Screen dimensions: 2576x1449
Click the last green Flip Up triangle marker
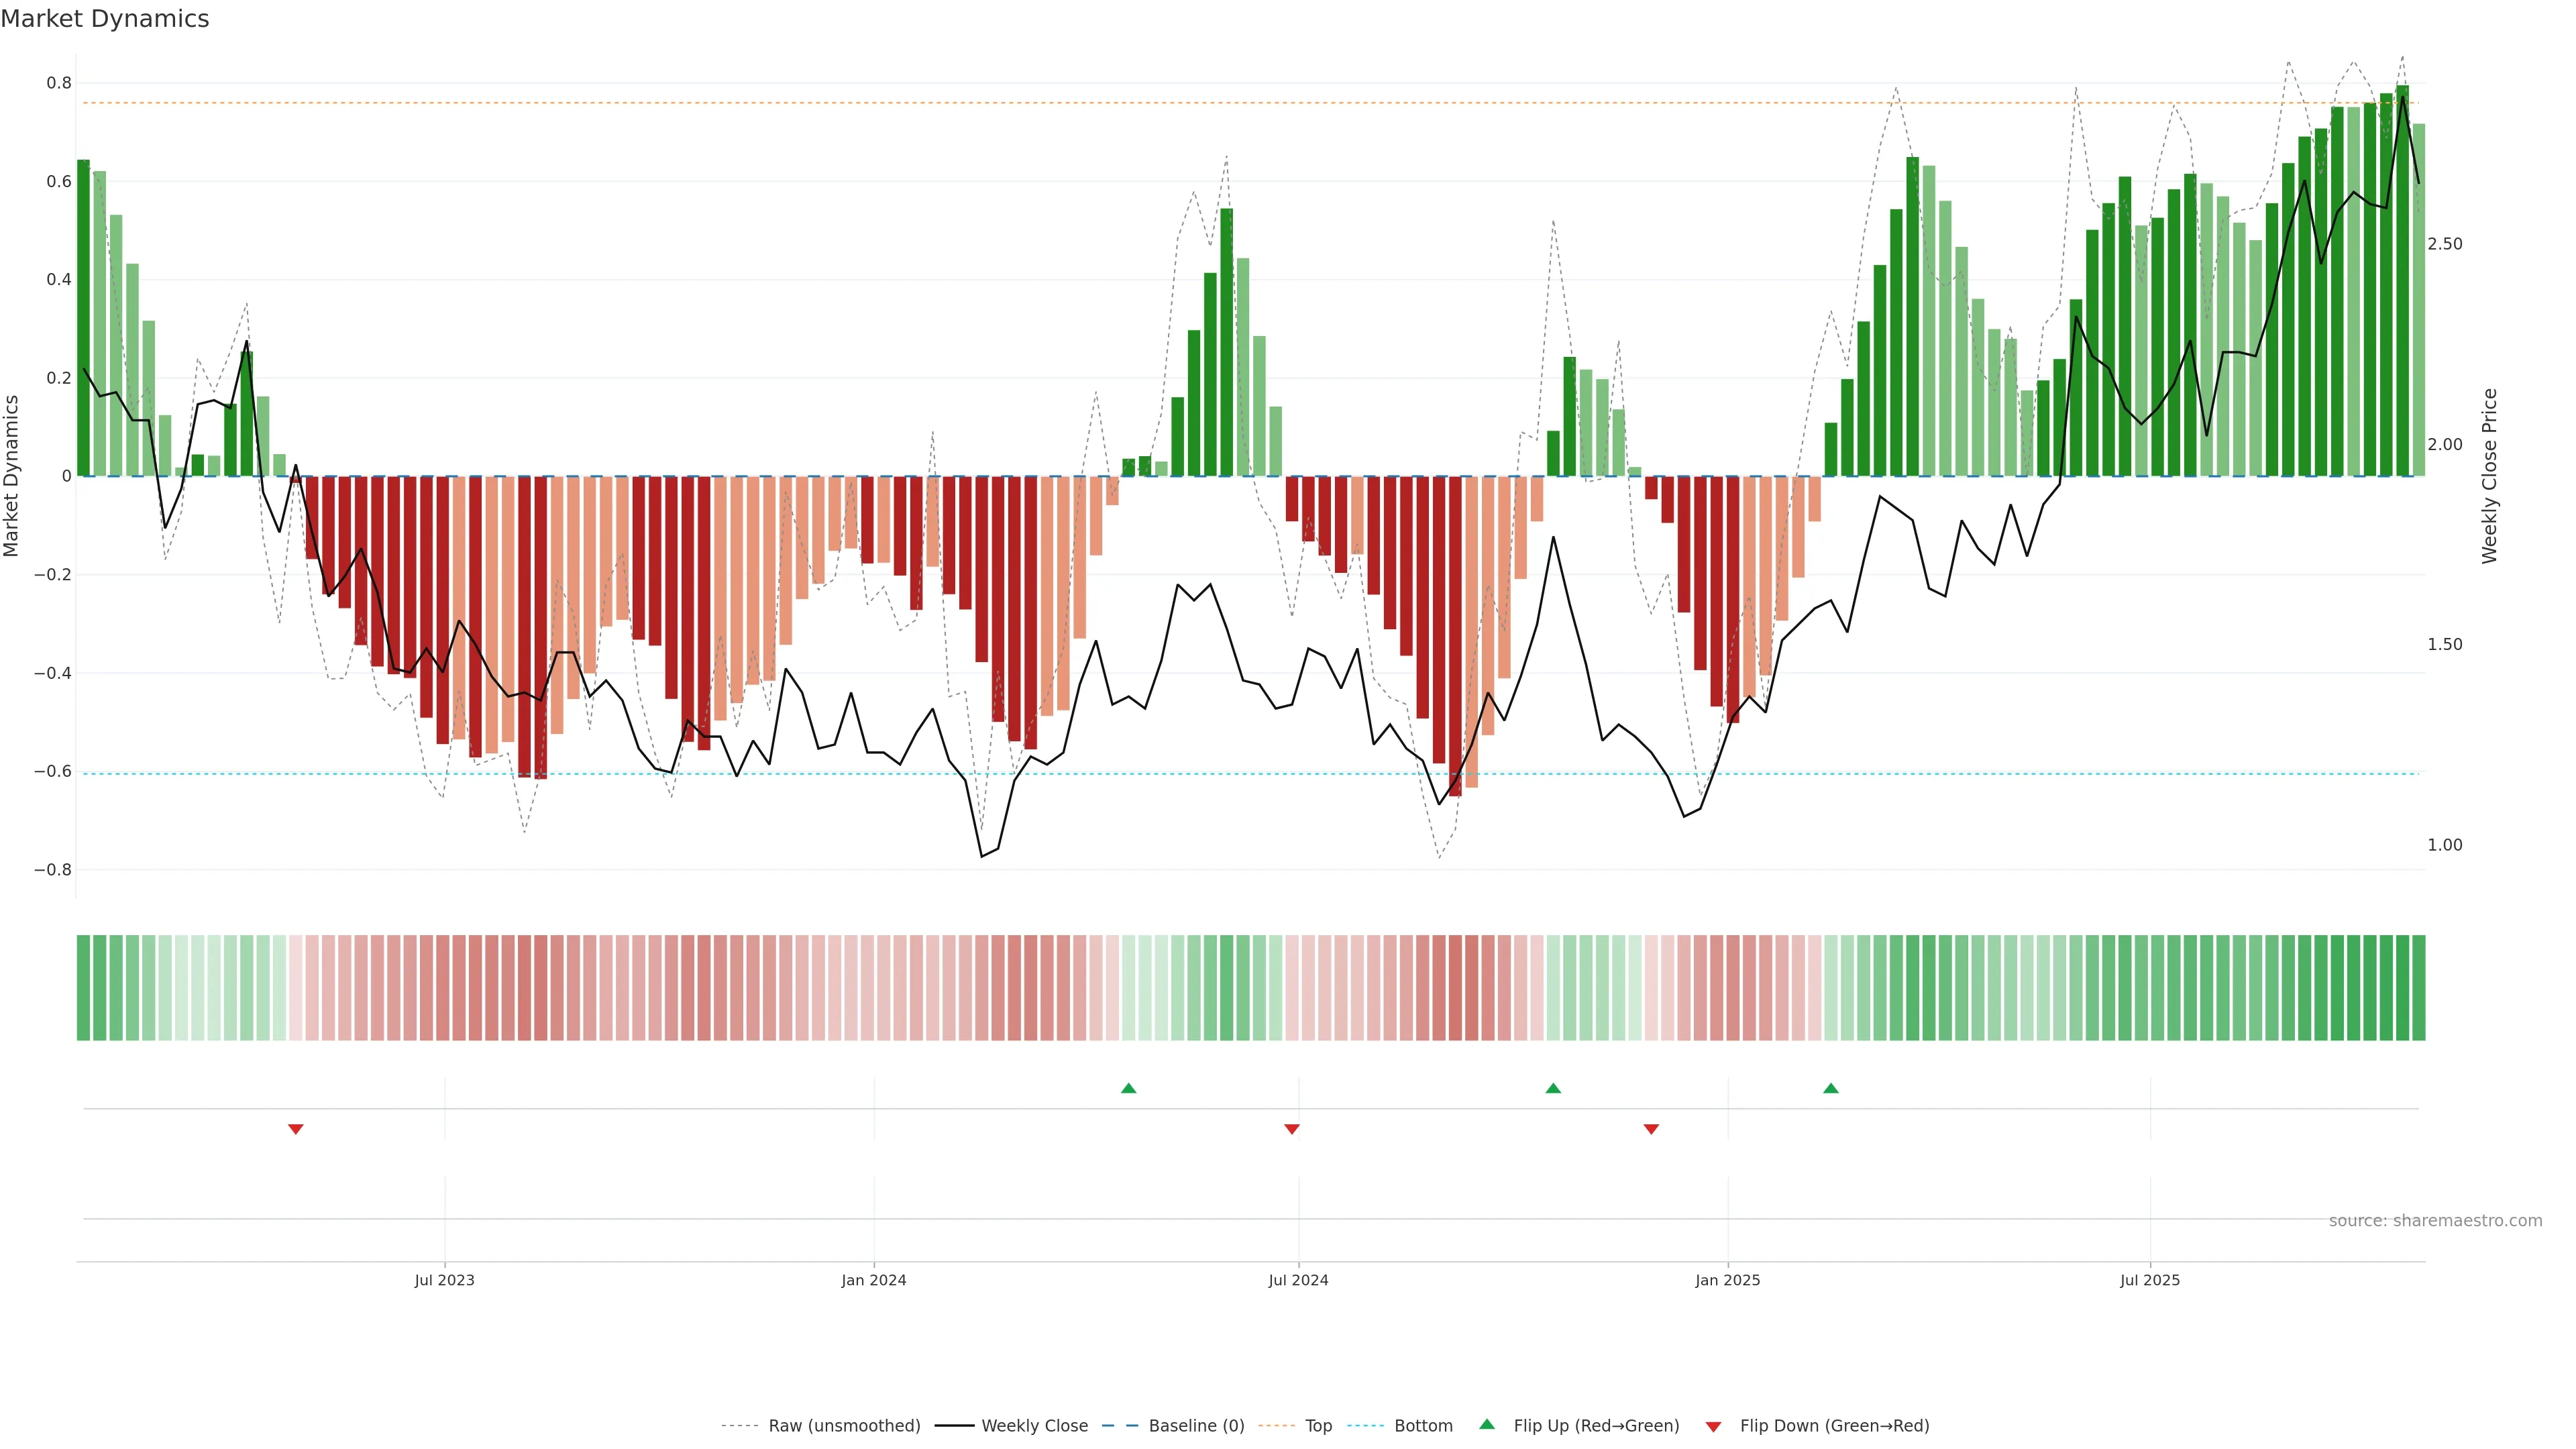pyautogui.click(x=1830, y=1088)
